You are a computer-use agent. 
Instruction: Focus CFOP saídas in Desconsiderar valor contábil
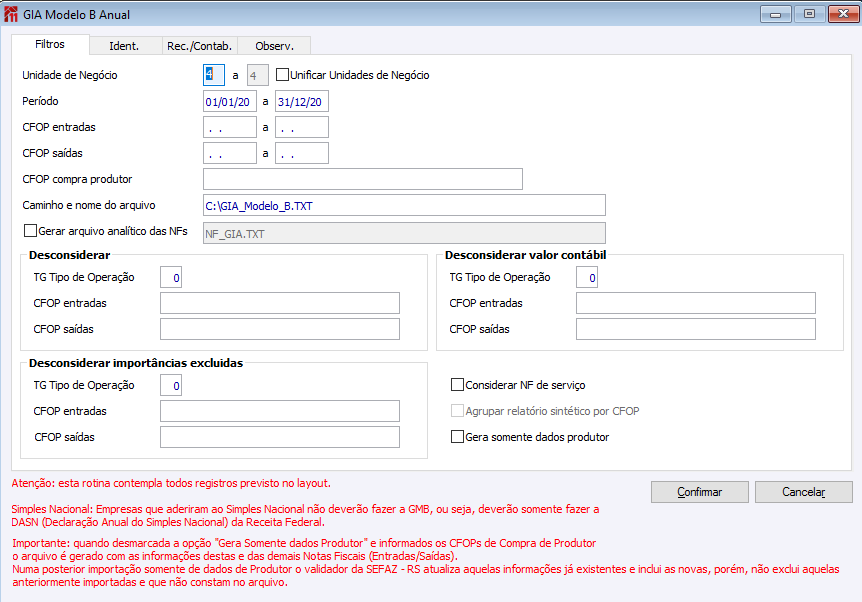[x=696, y=329]
